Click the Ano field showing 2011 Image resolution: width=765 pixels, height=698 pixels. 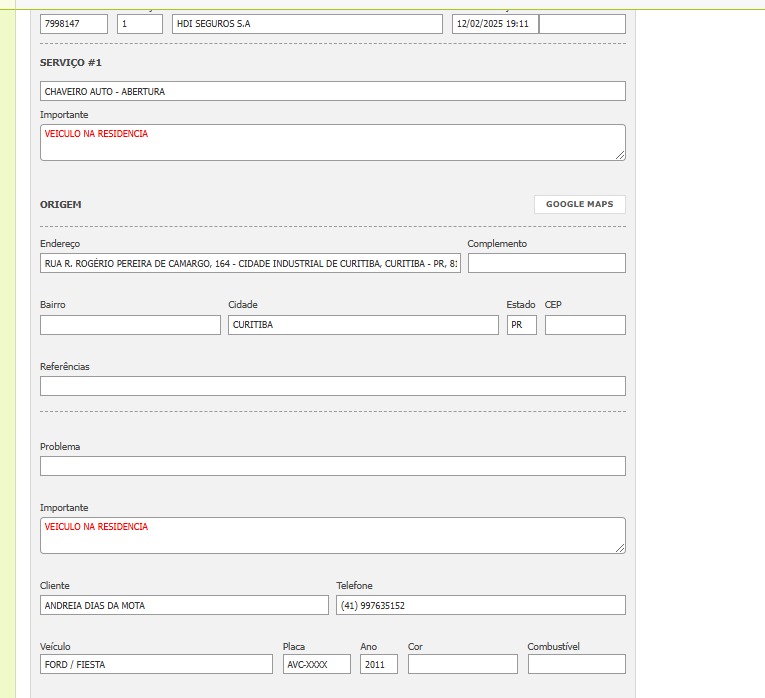[378, 664]
